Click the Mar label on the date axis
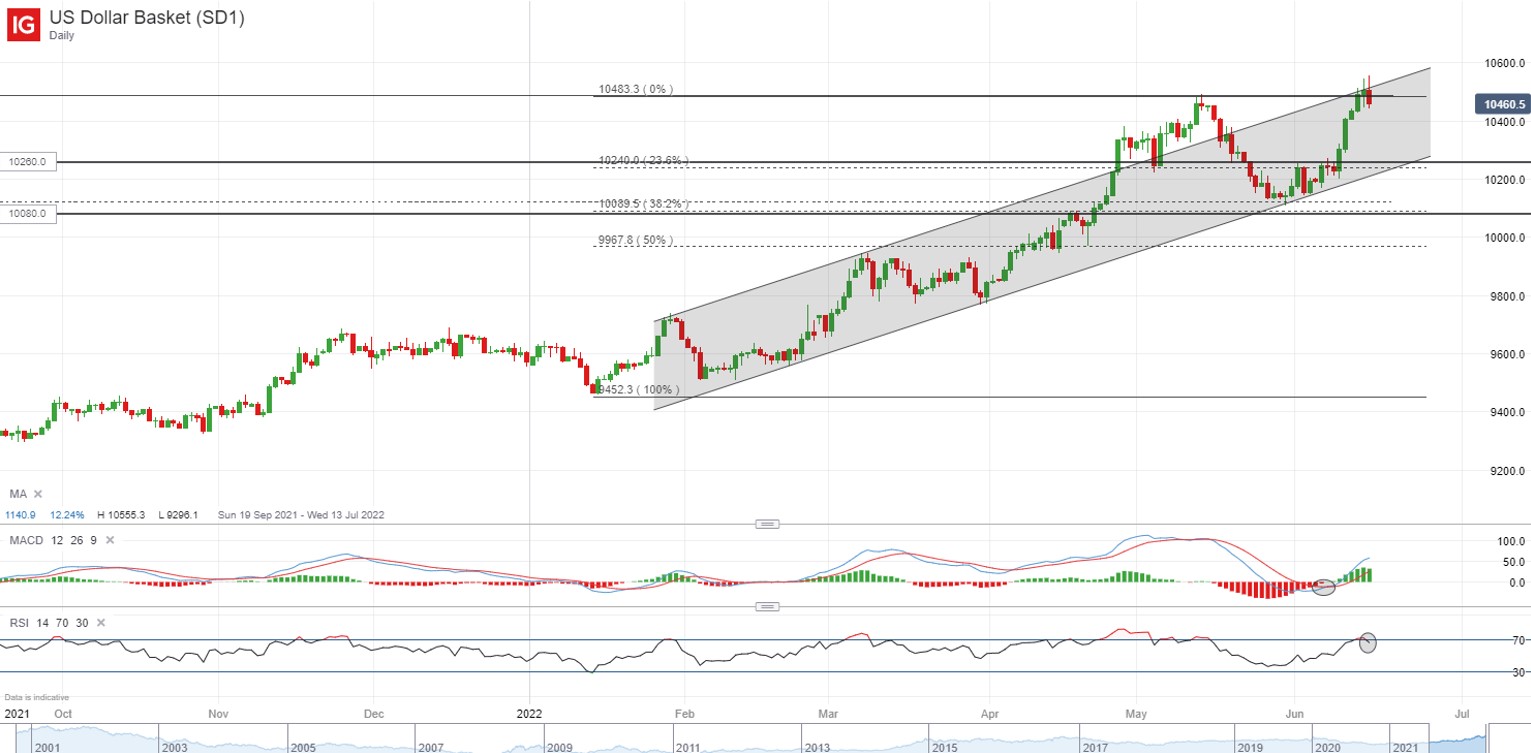The width and height of the screenshot is (1531, 753). (x=830, y=714)
